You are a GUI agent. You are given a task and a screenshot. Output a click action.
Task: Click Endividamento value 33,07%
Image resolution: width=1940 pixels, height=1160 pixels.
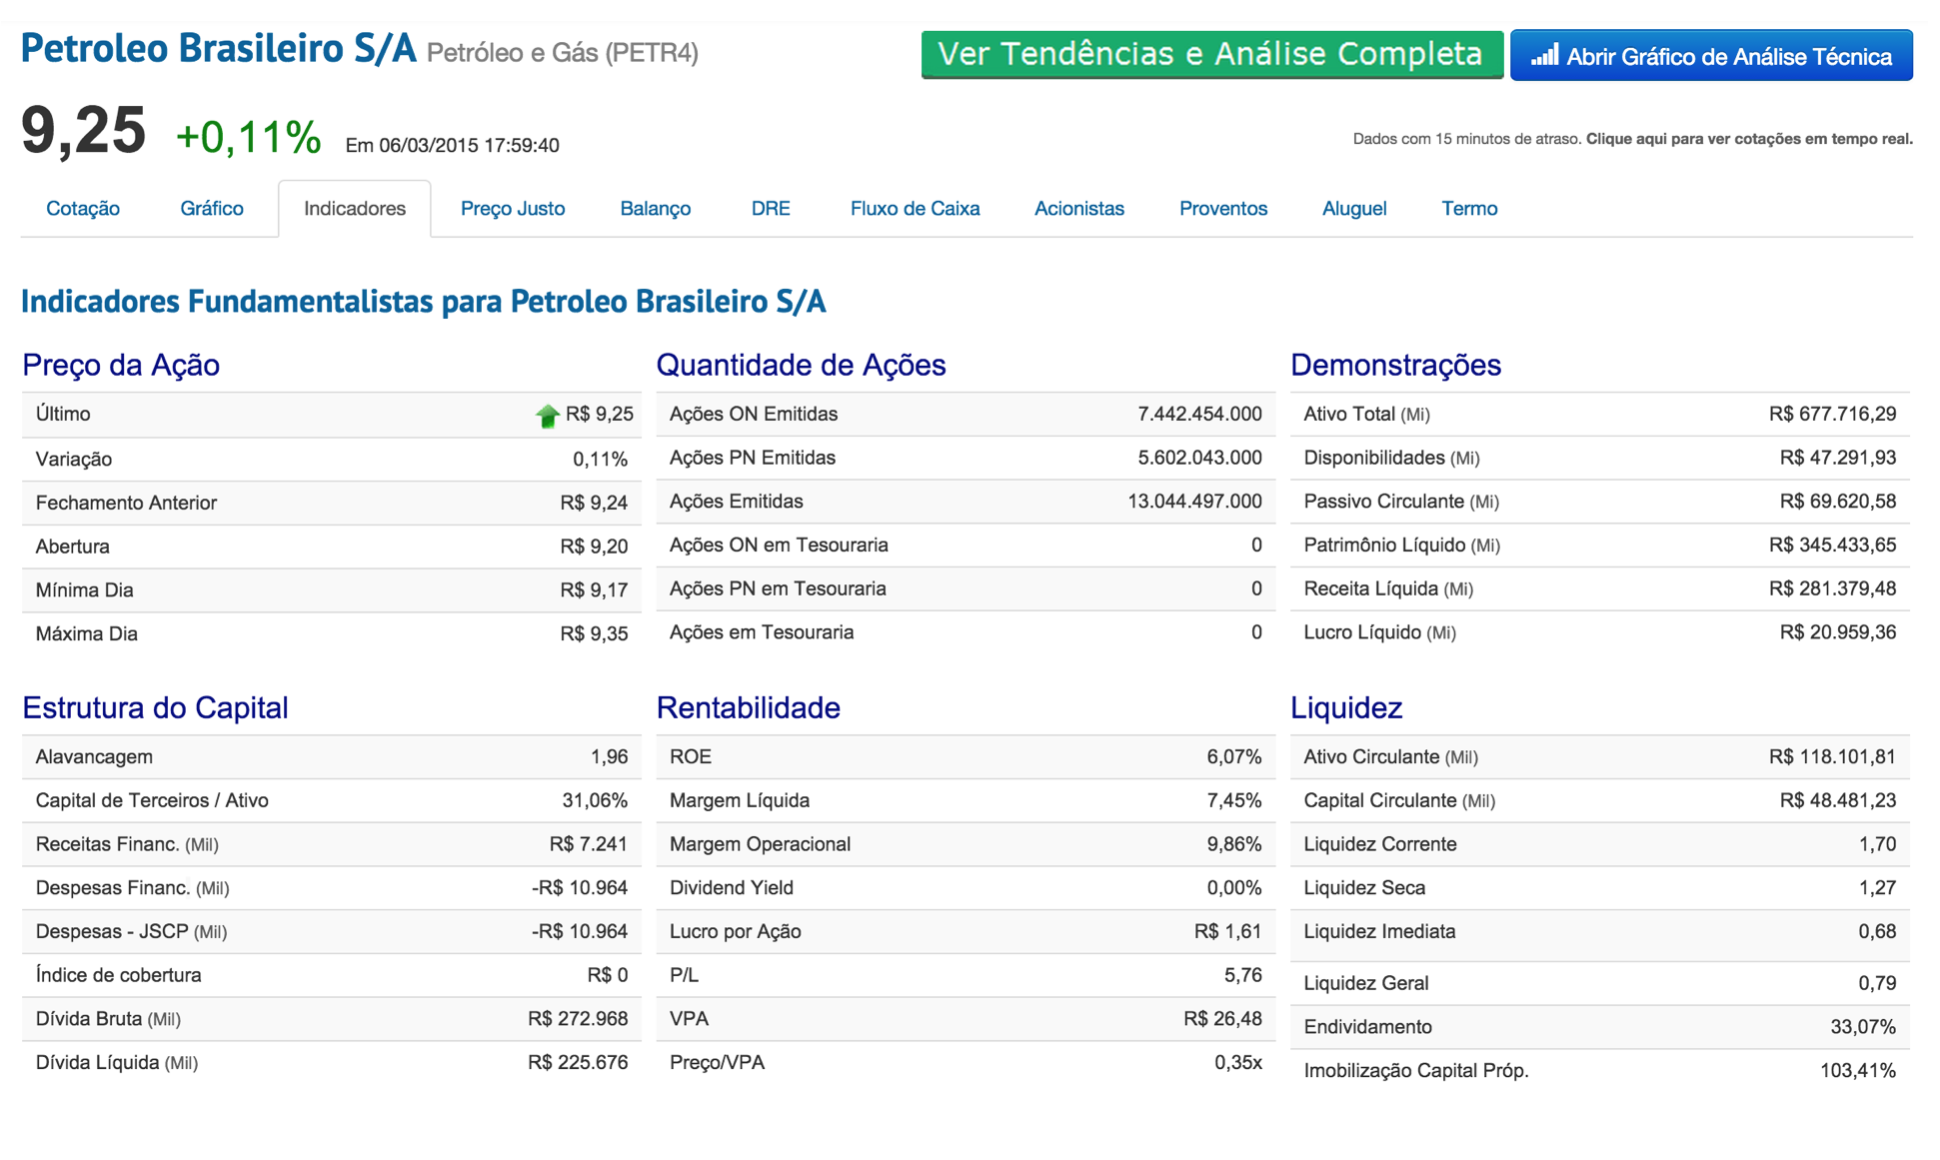coord(1863,1027)
